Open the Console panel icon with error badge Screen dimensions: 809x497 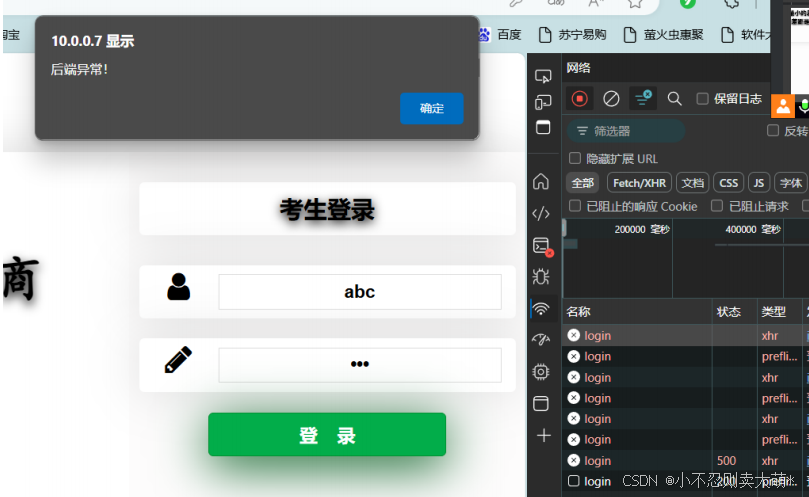point(542,246)
